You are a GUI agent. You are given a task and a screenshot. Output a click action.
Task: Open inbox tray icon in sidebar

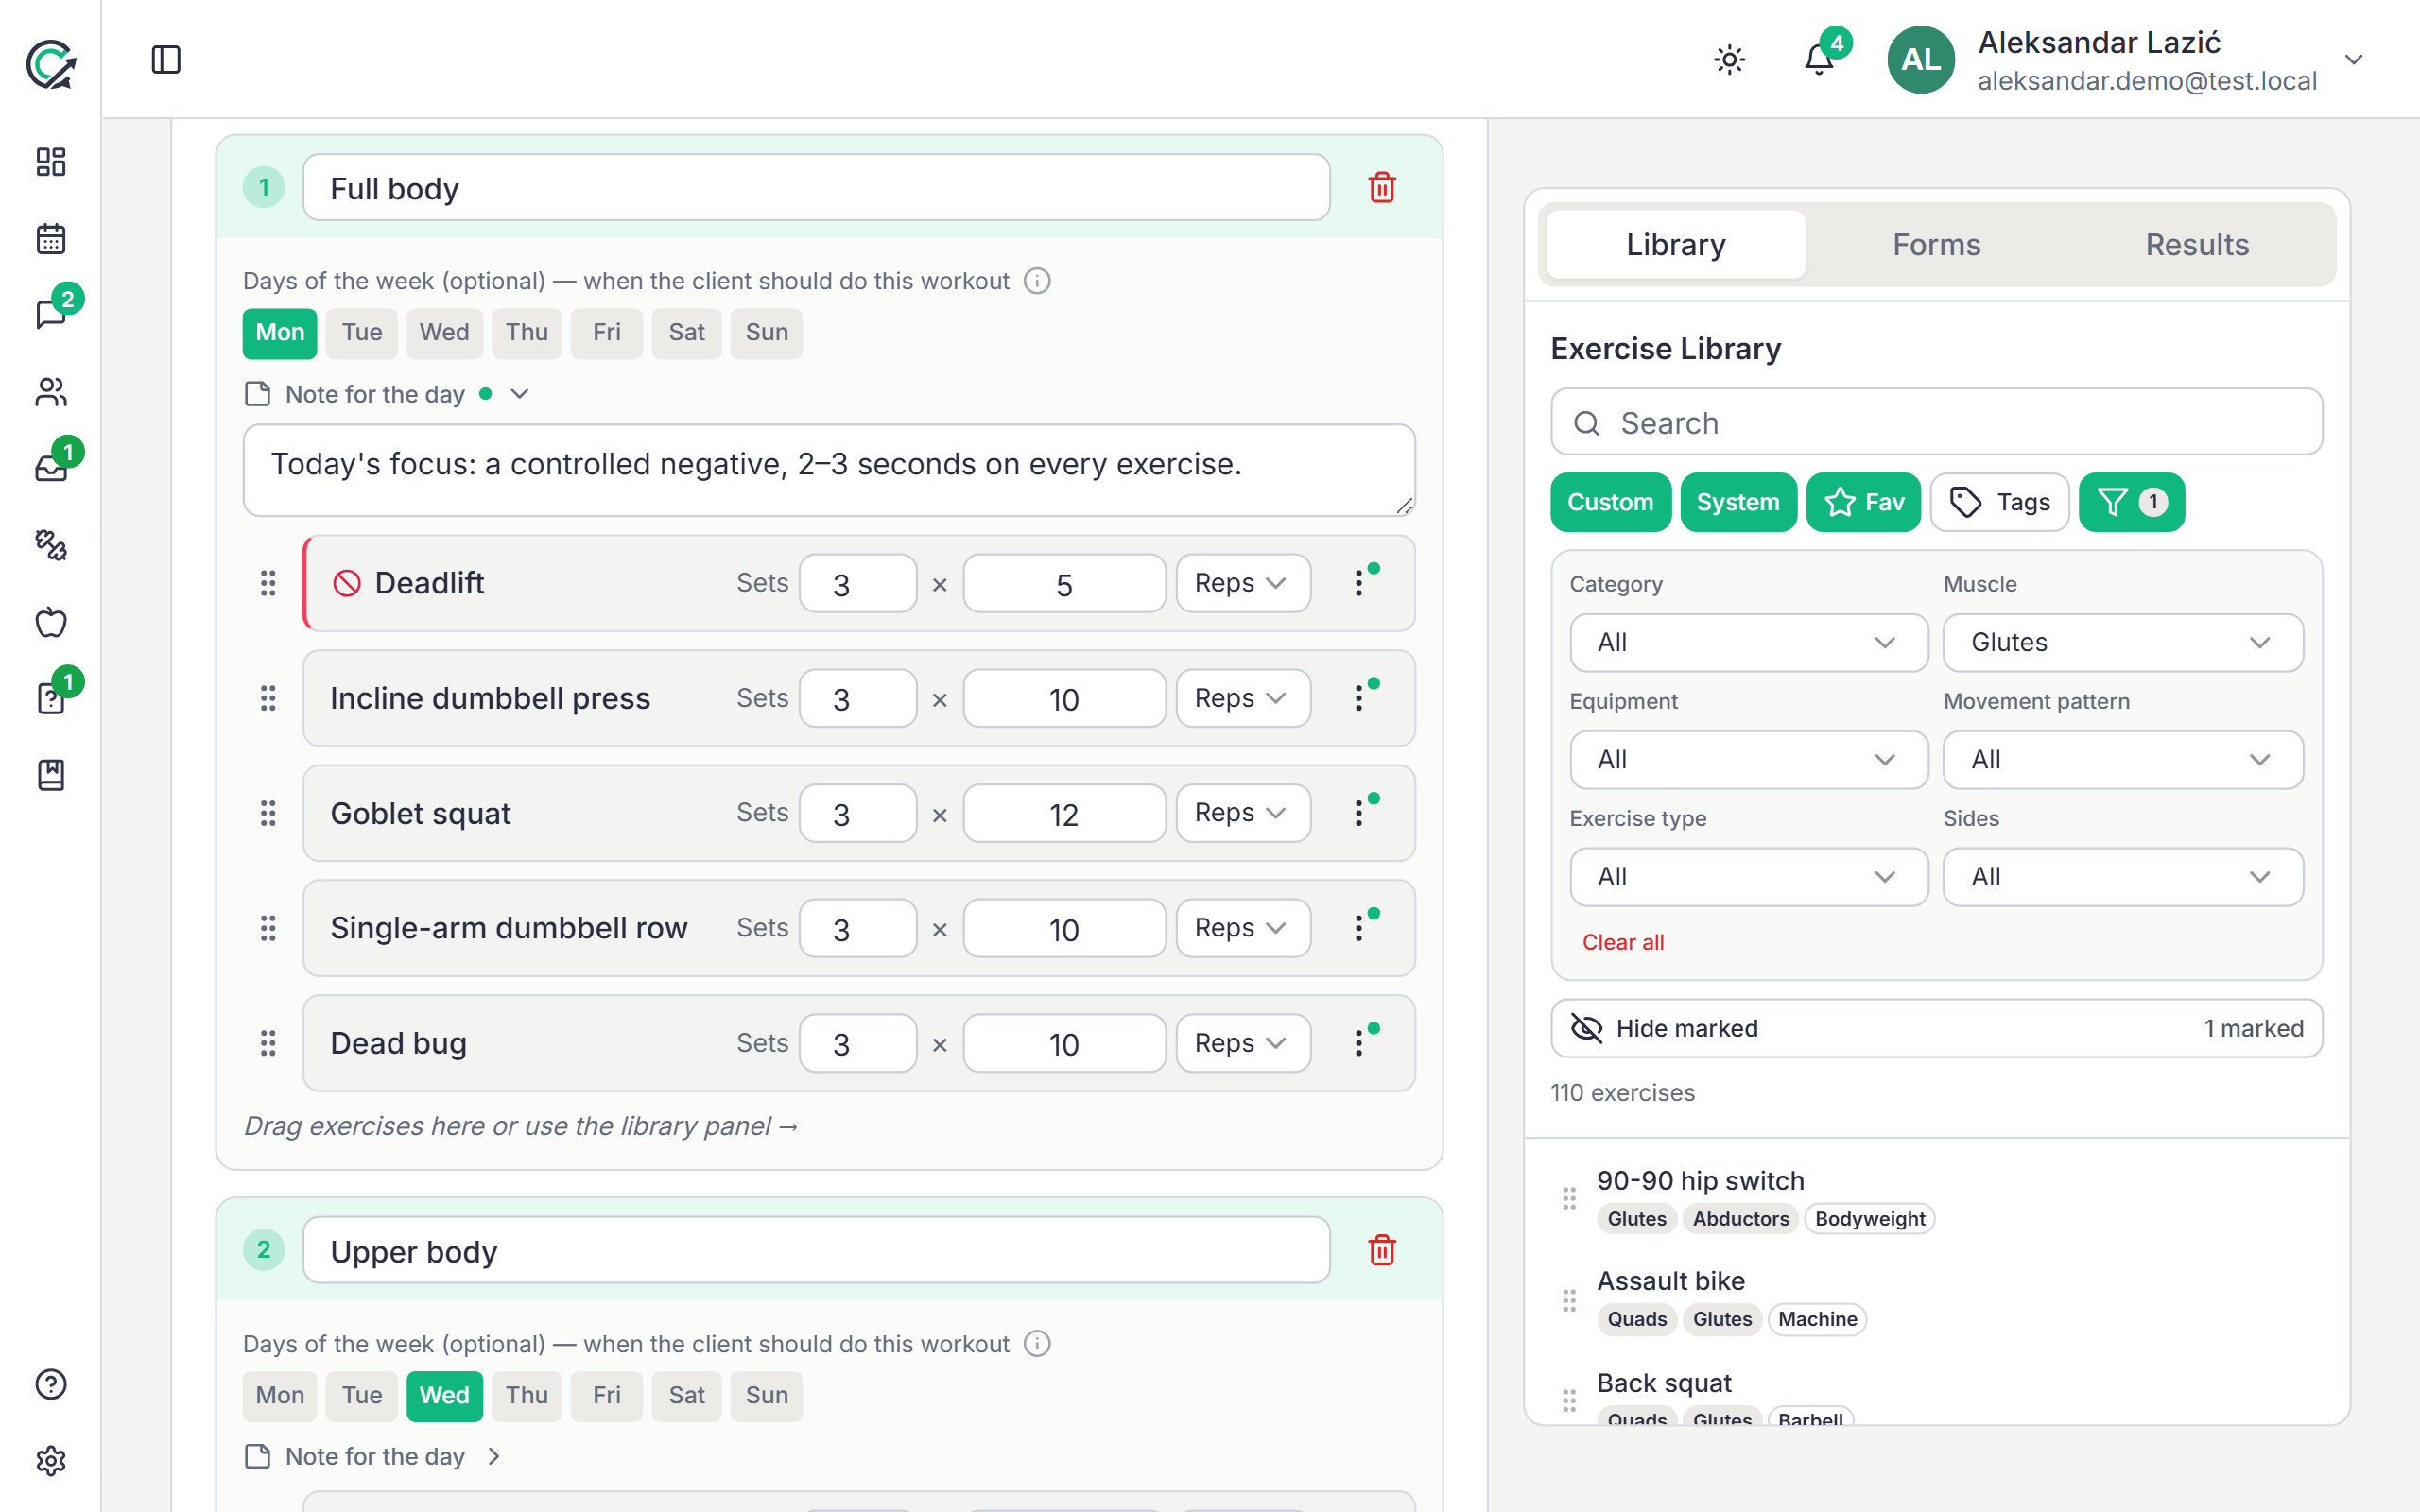pos(51,468)
